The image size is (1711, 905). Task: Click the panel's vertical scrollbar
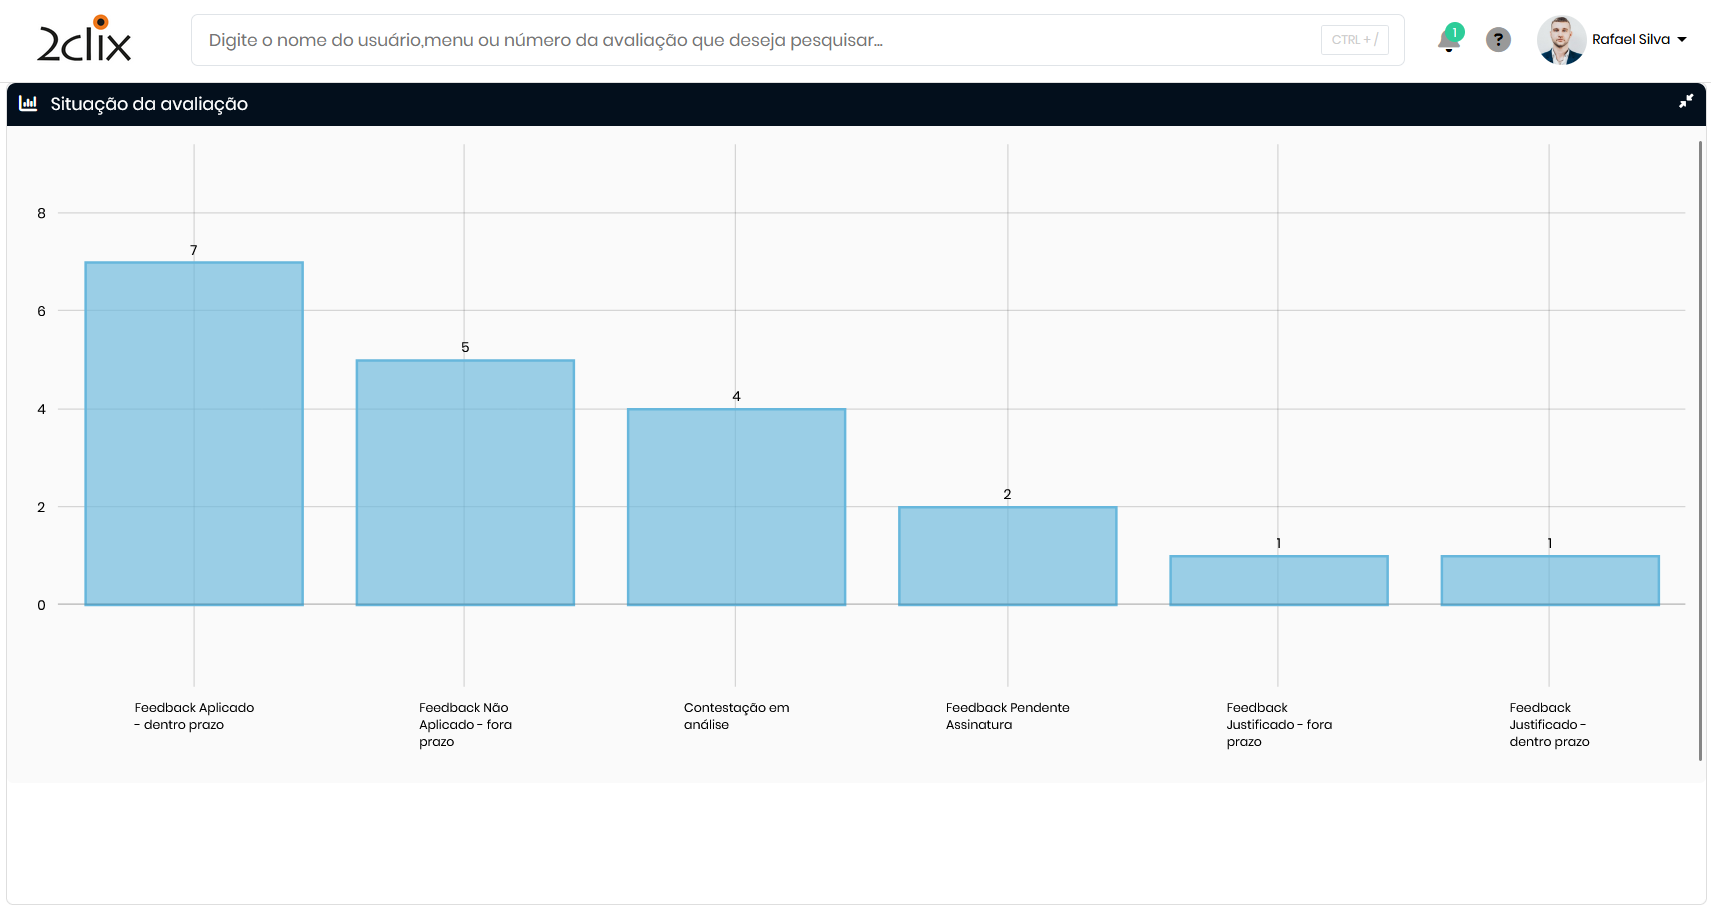(1699, 450)
